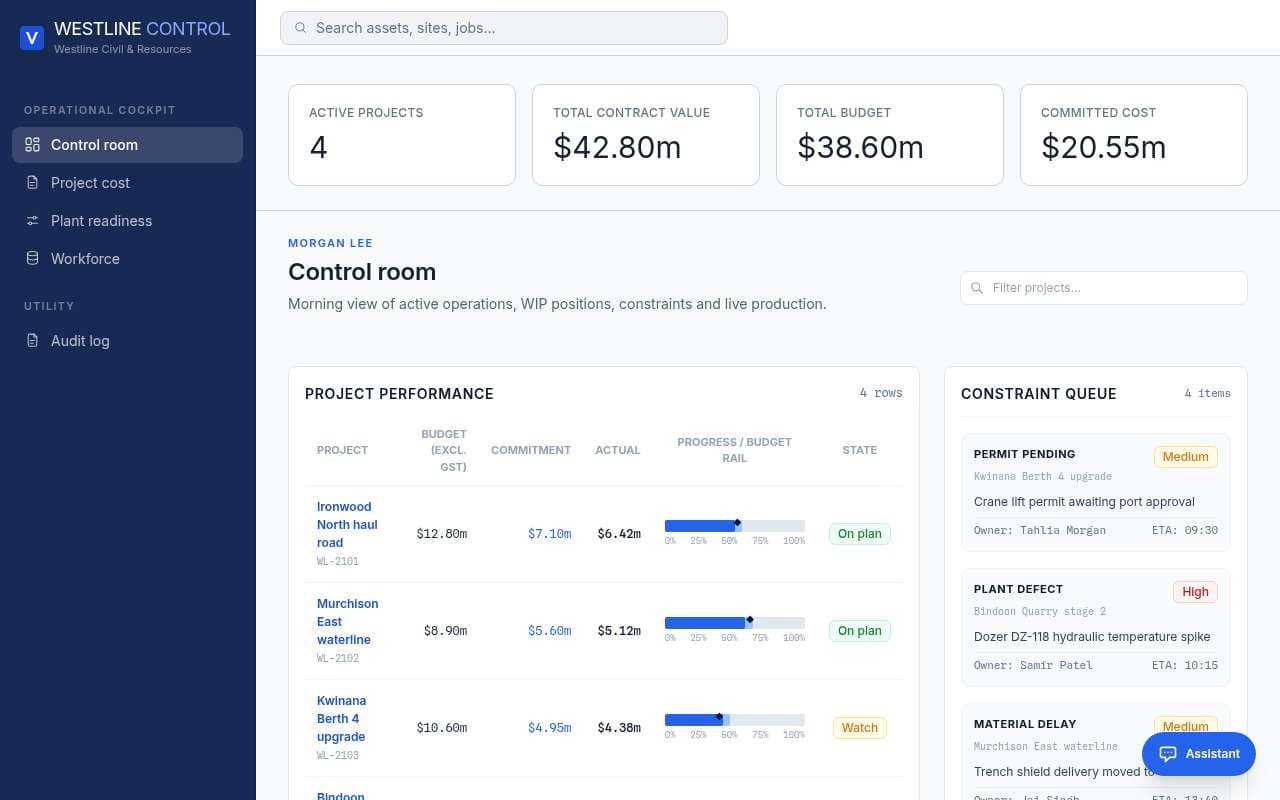
Task: Click the WL-2103 project code
Action: coord(338,756)
